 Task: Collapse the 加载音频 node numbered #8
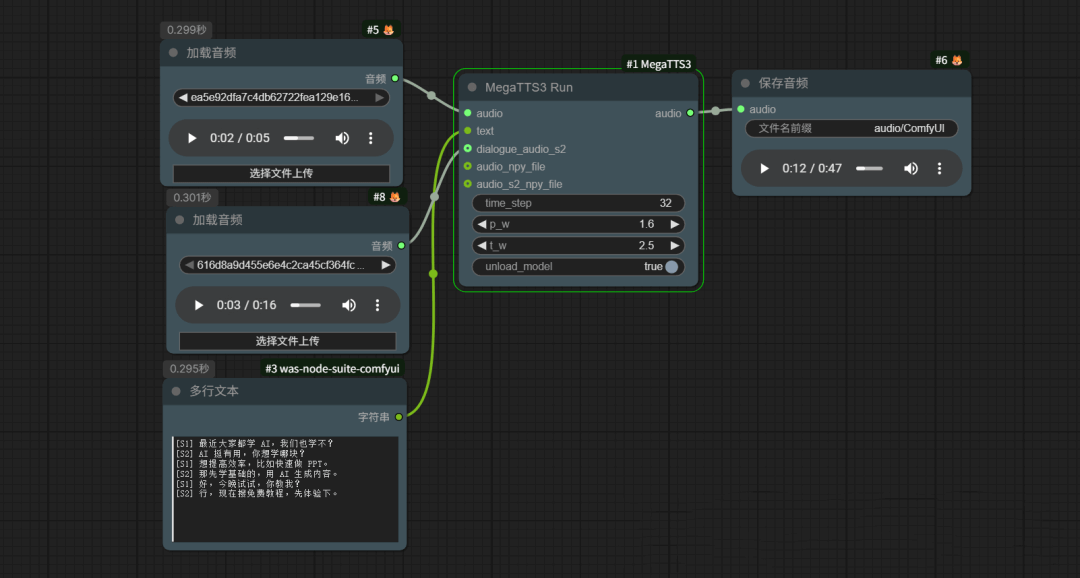(180, 220)
